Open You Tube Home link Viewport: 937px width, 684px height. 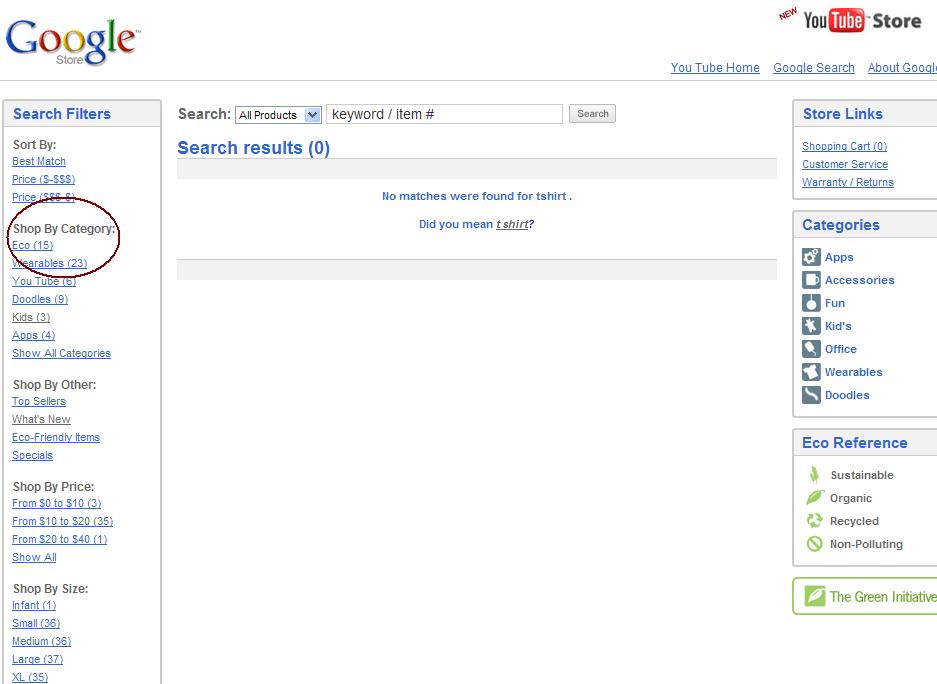click(x=715, y=68)
